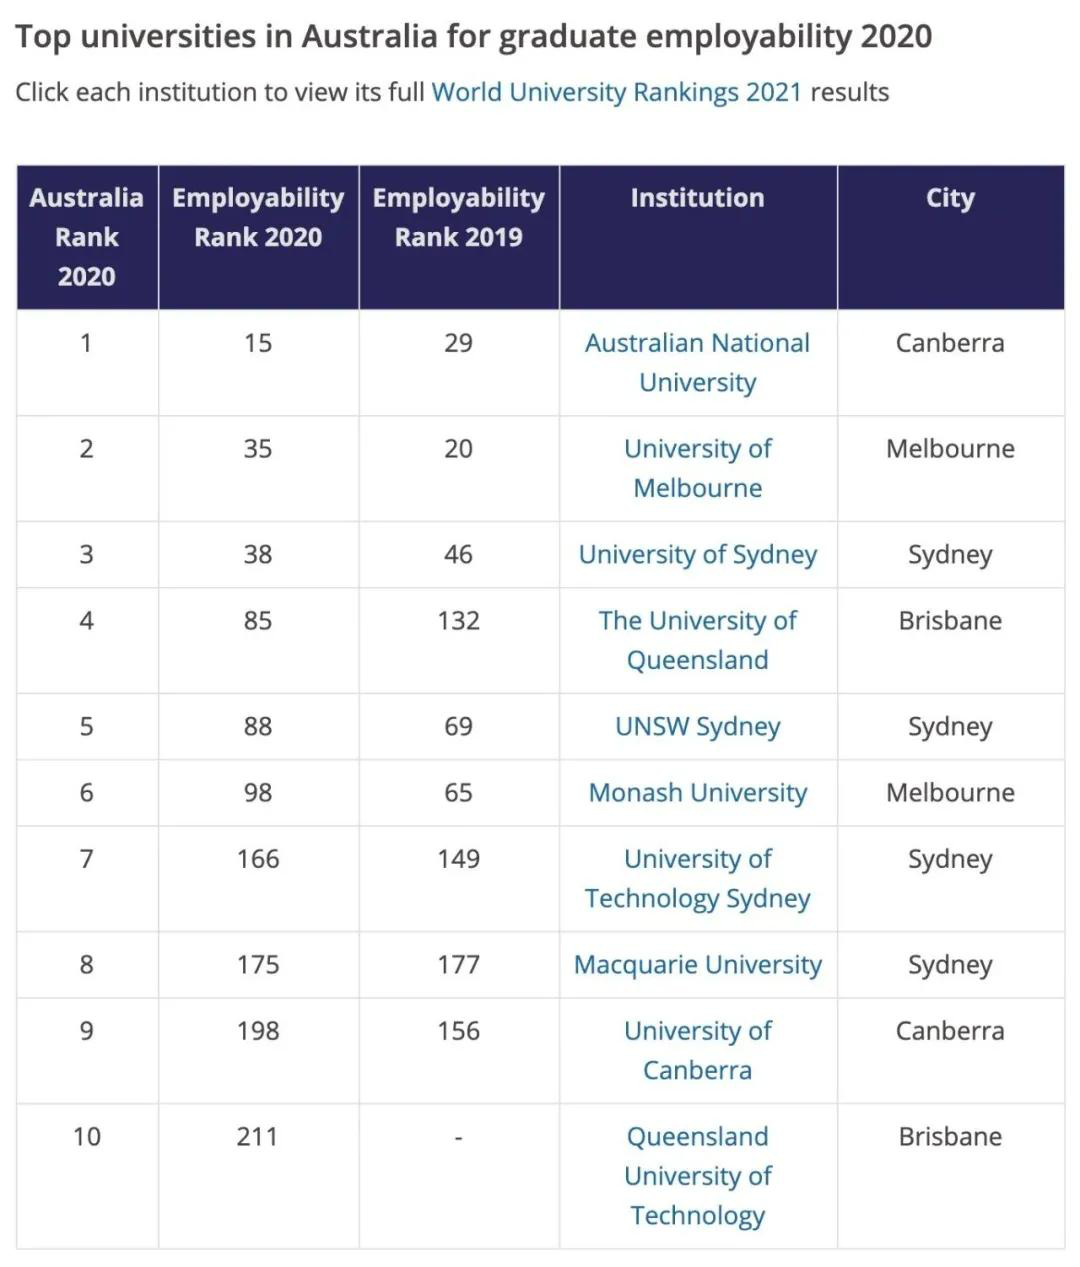The image size is (1080, 1267).
Task: Open World University Rankings 2021 link
Action: (616, 92)
